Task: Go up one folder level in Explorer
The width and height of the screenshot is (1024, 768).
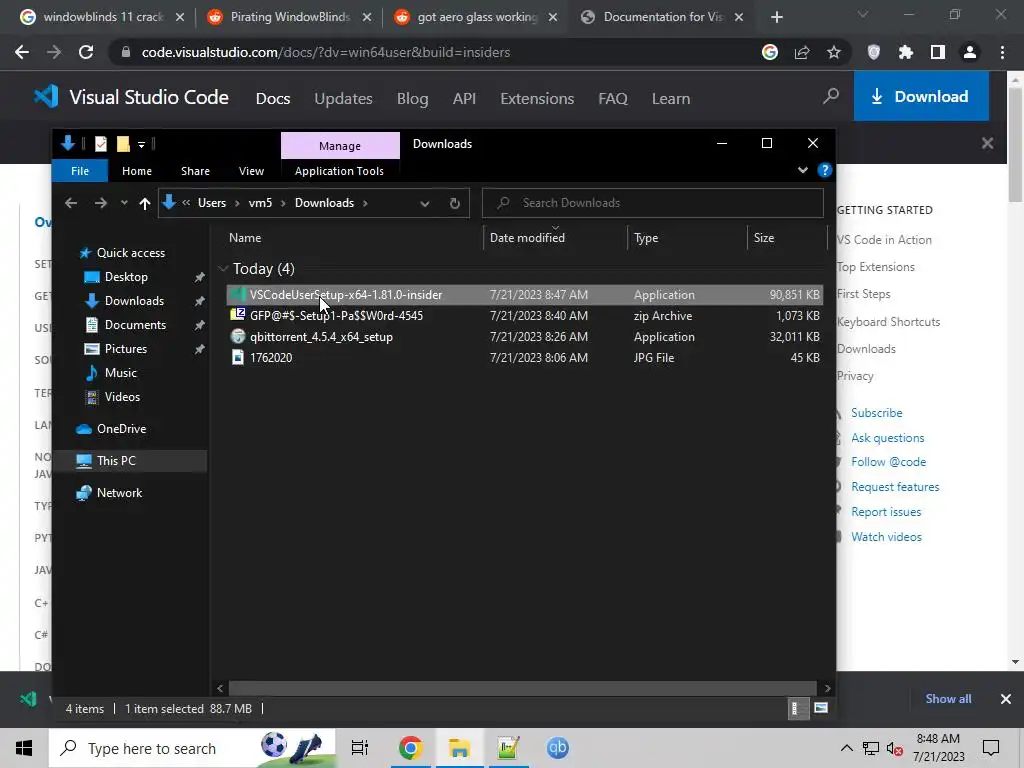Action: 144,203
